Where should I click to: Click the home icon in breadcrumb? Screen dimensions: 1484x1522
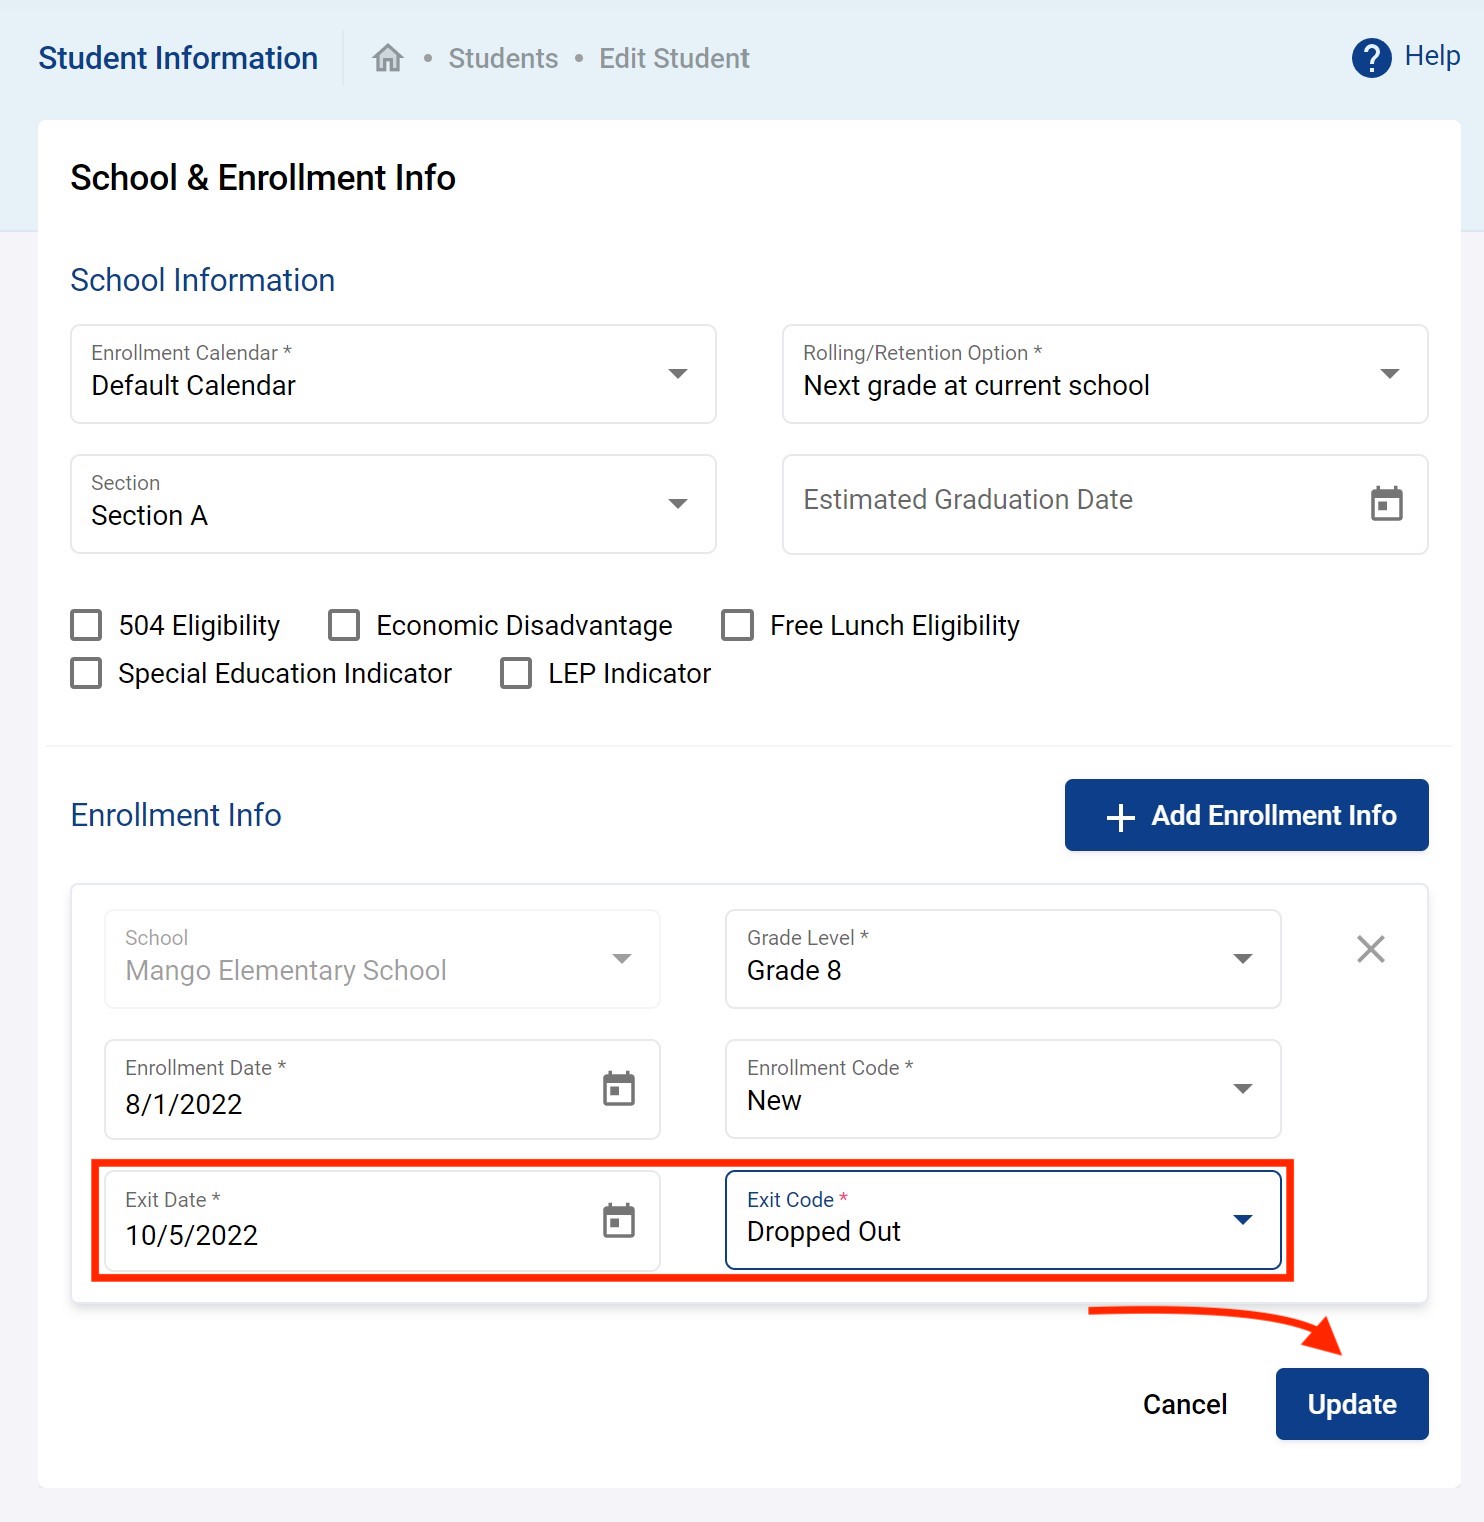(x=387, y=58)
